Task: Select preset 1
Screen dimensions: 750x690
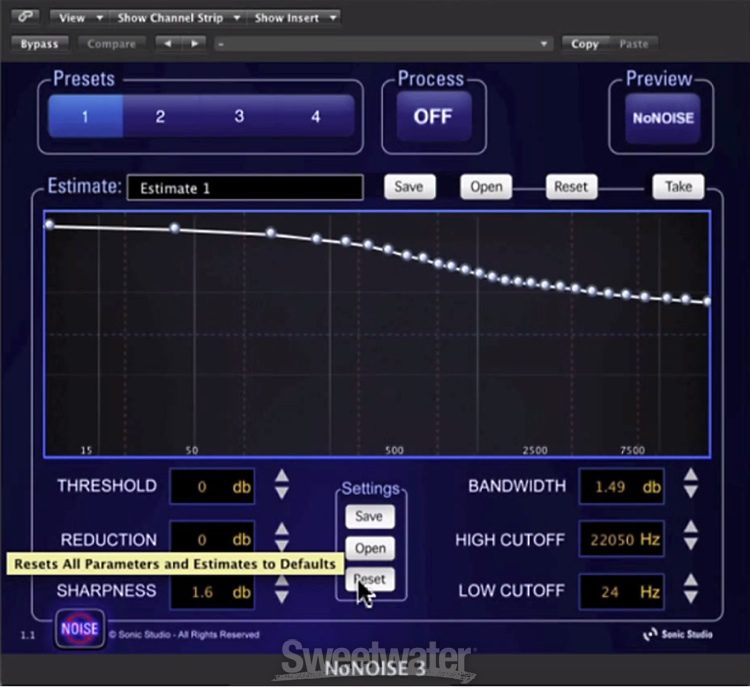Action: (x=85, y=116)
